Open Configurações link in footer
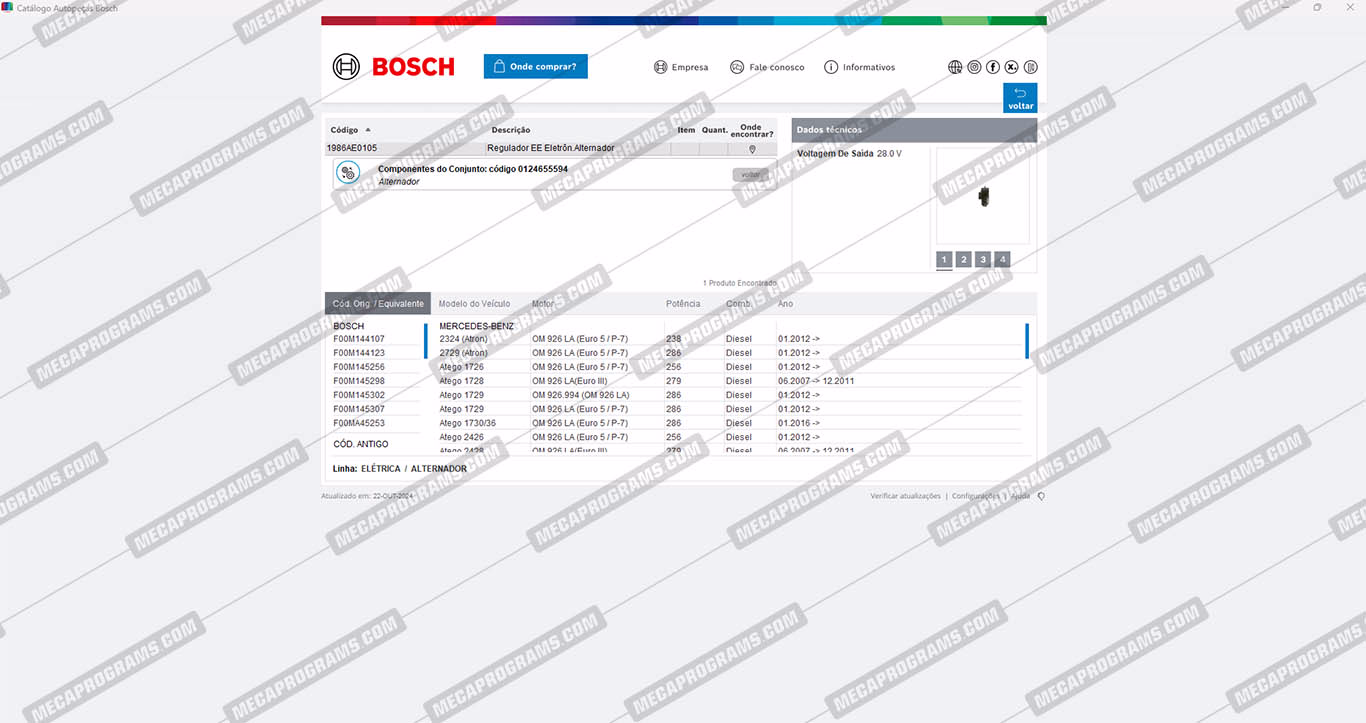Screen dimensions: 1366x723 click(x=975, y=496)
